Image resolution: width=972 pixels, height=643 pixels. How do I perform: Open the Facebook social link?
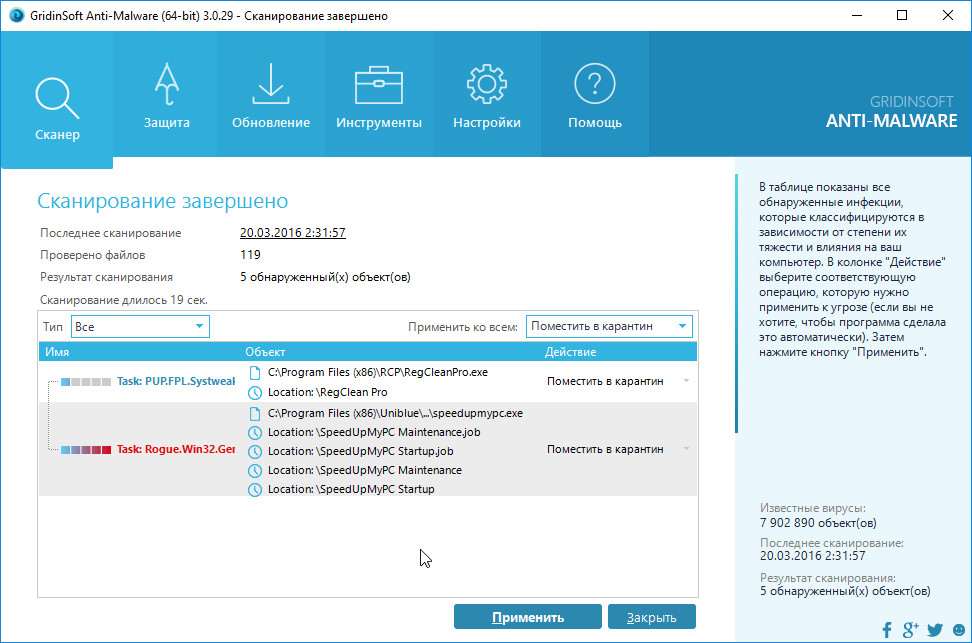(887, 630)
